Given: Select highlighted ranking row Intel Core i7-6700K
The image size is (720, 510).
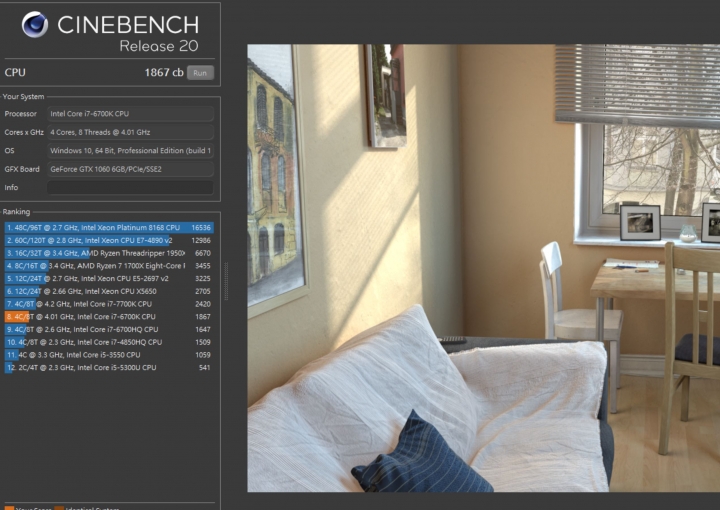Looking at the screenshot, I should point(109,317).
